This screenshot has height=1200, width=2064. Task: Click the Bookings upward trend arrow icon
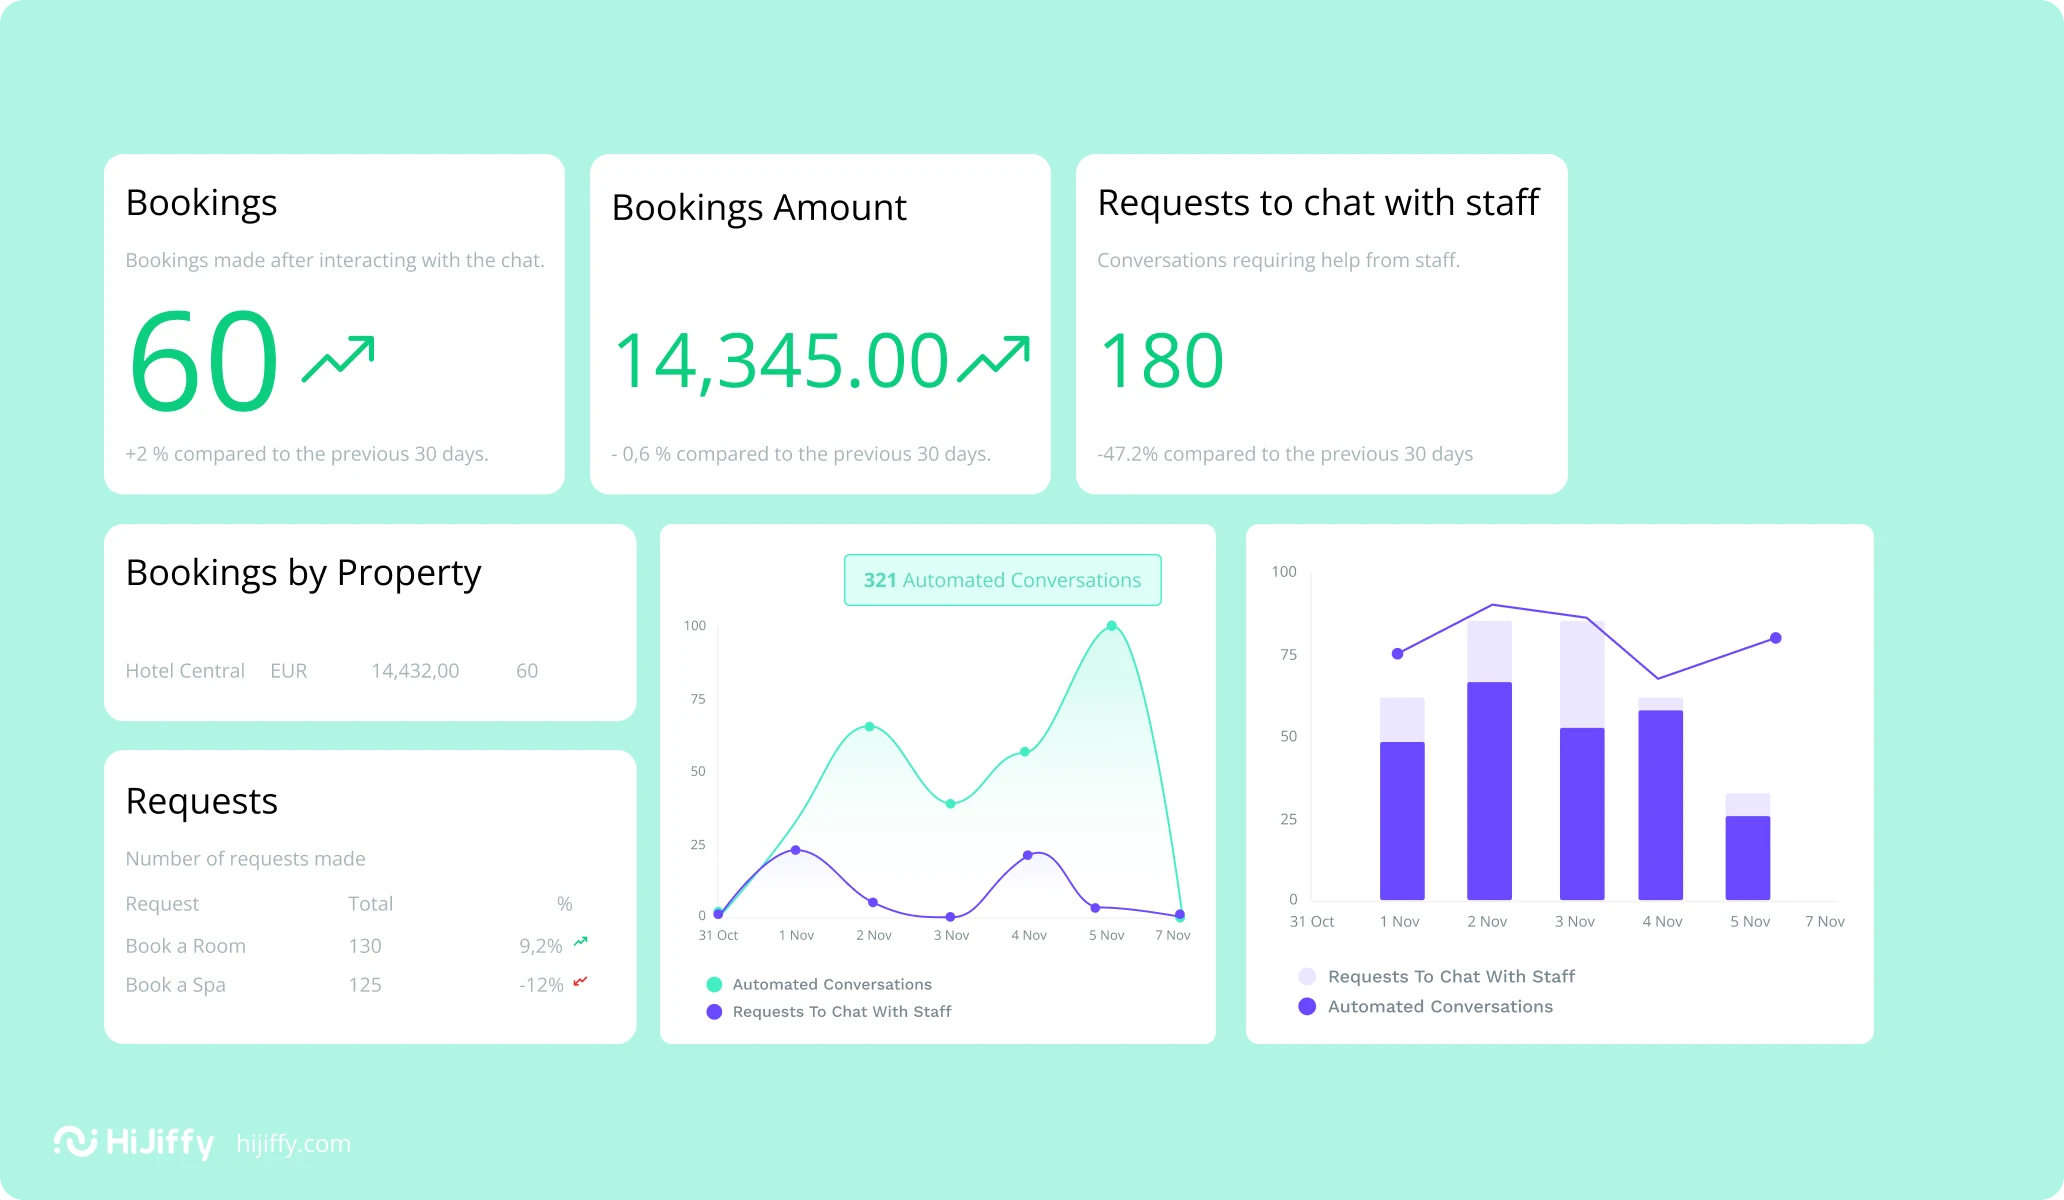coord(338,359)
